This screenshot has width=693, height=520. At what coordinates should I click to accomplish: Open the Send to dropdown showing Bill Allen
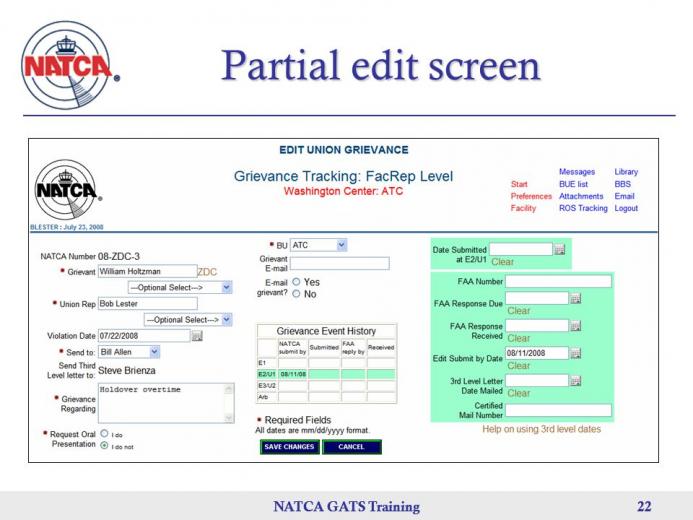[x=129, y=352]
